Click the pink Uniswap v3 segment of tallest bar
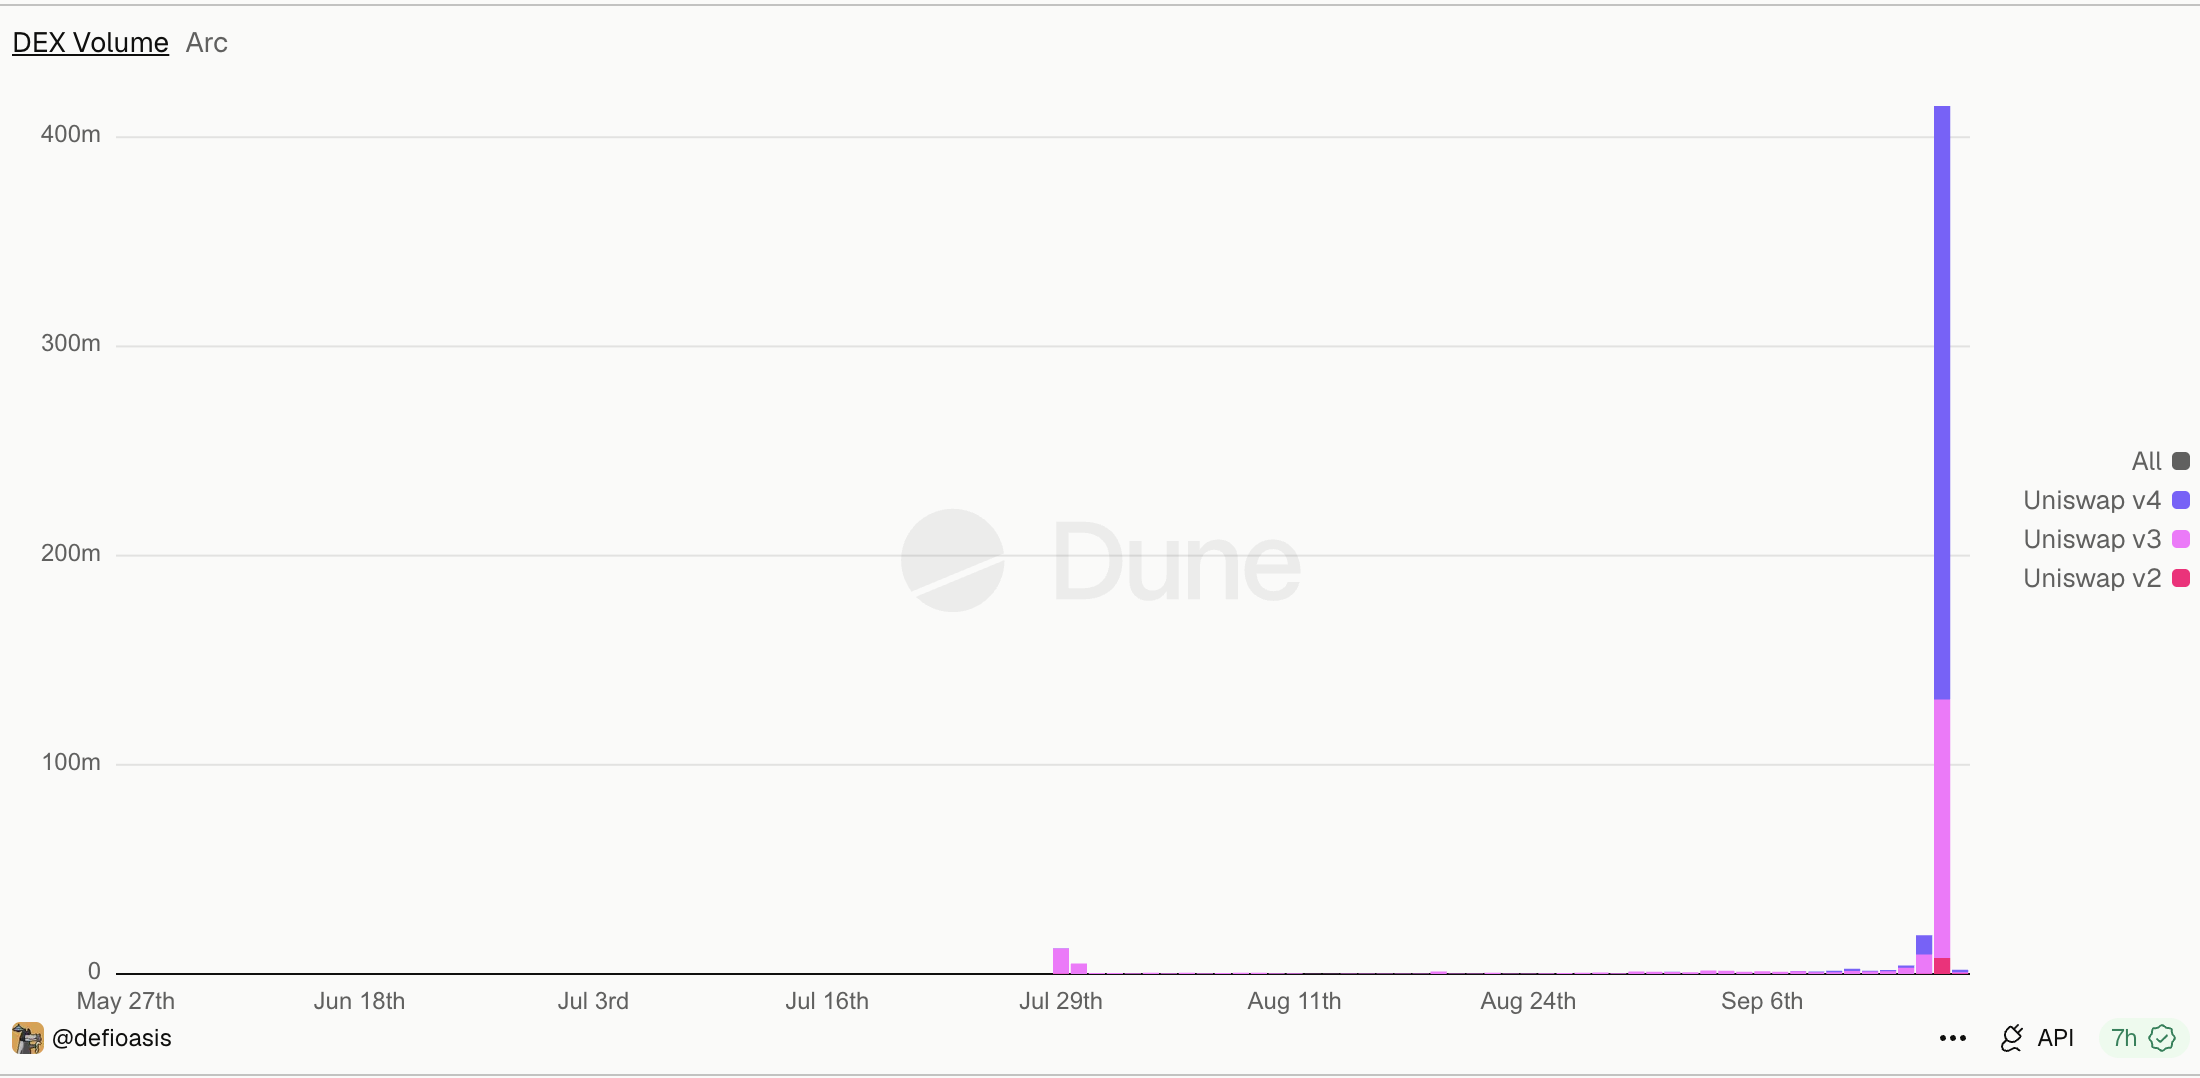This screenshot has height=1078, width=2200. coord(1942,828)
